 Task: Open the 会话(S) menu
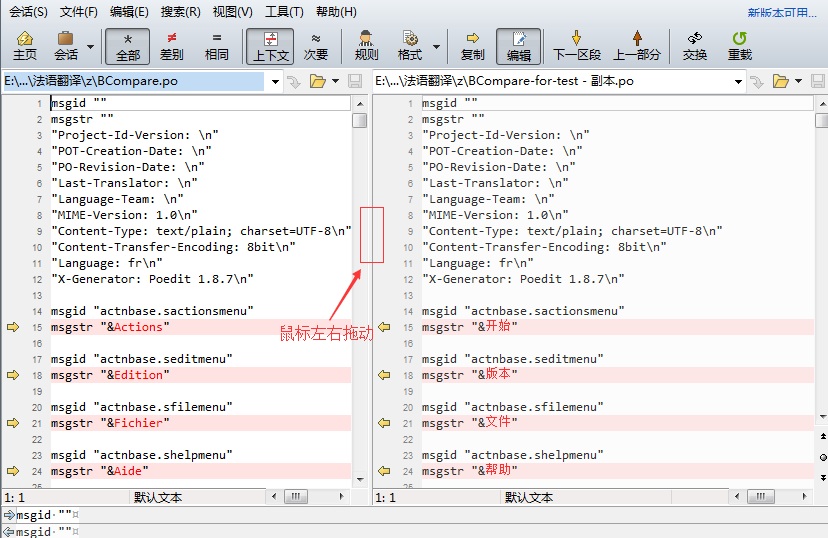[28, 12]
